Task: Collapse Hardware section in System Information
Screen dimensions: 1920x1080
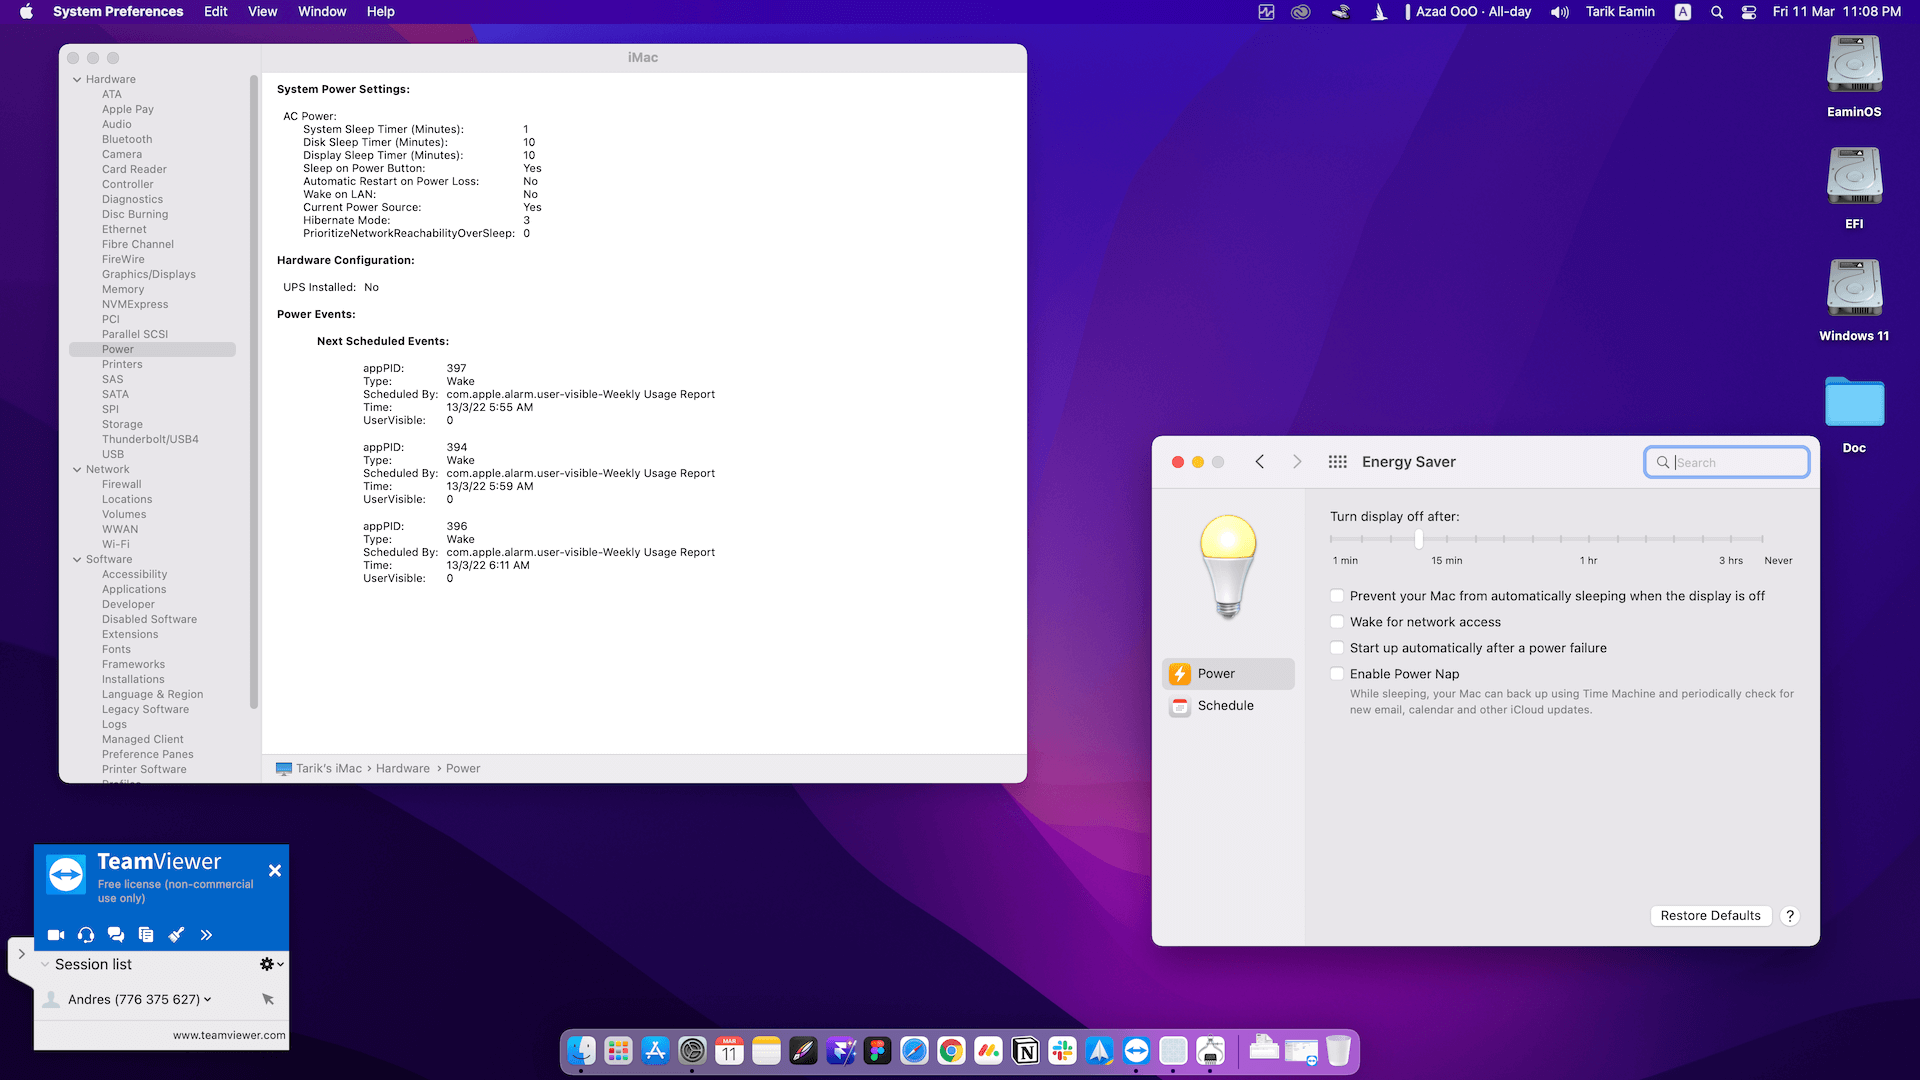Action: (x=77, y=79)
